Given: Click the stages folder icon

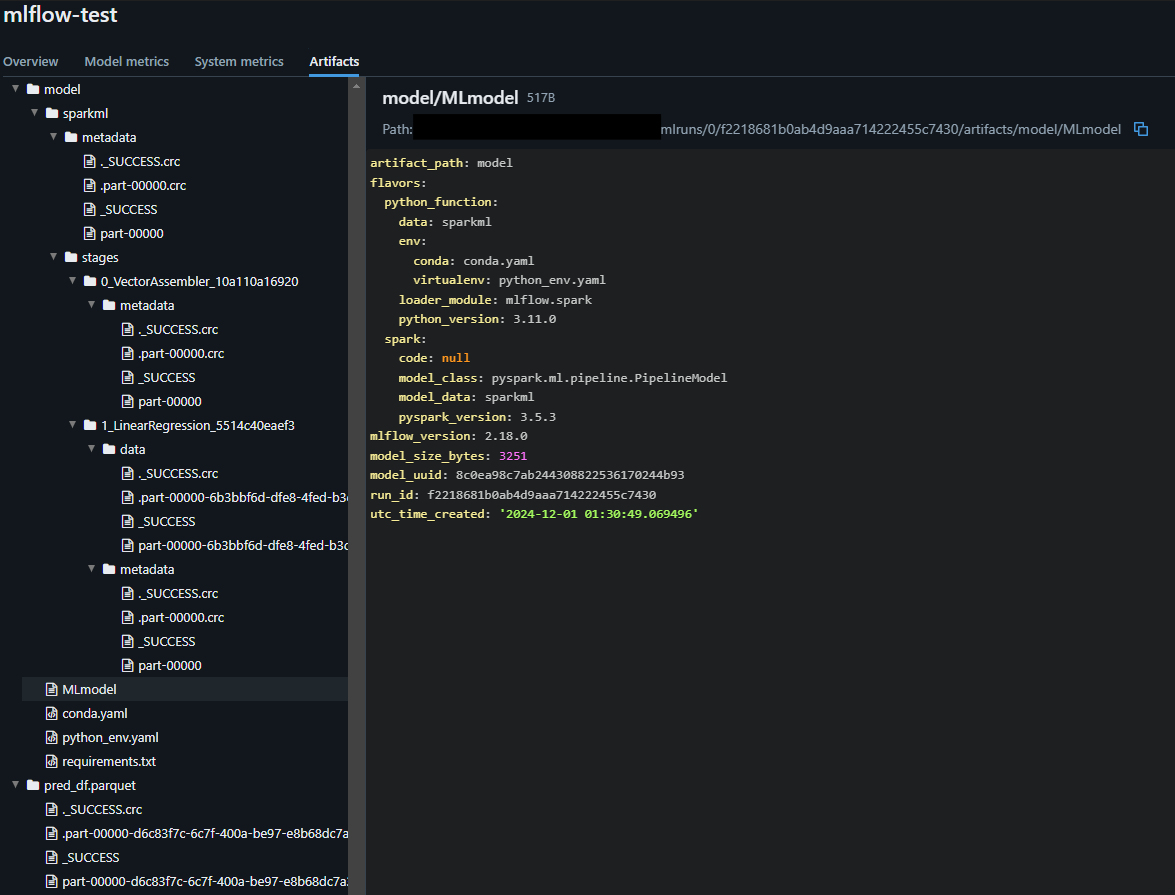Looking at the screenshot, I should (70, 258).
